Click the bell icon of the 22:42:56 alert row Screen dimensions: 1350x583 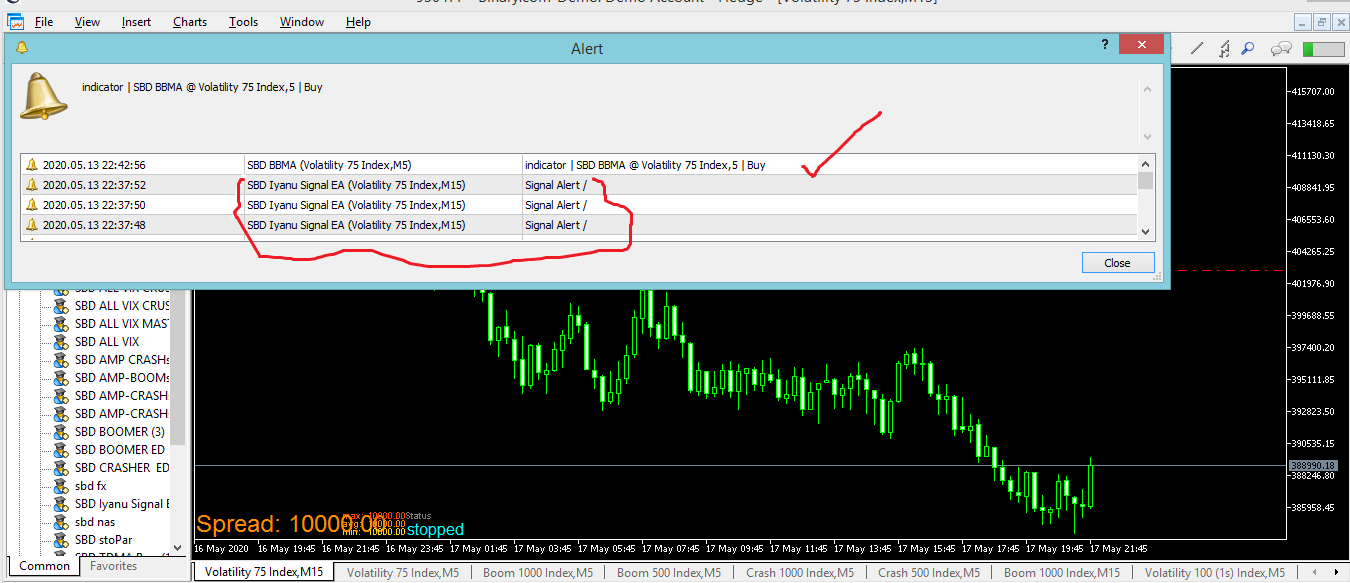32,165
